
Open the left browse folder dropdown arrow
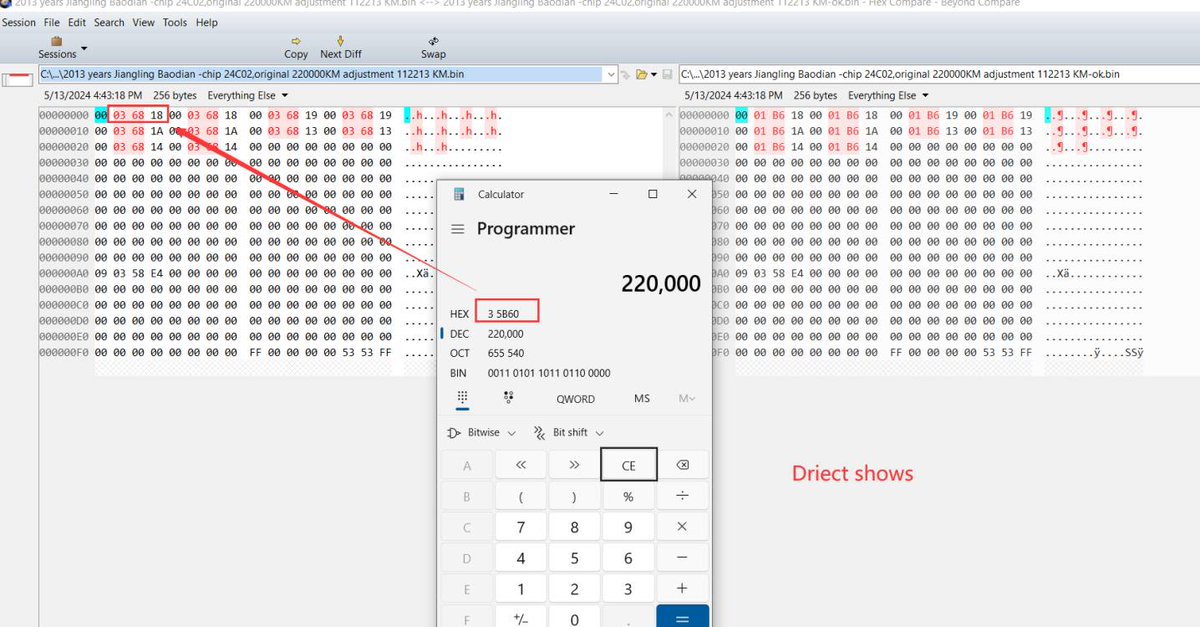click(x=653, y=75)
